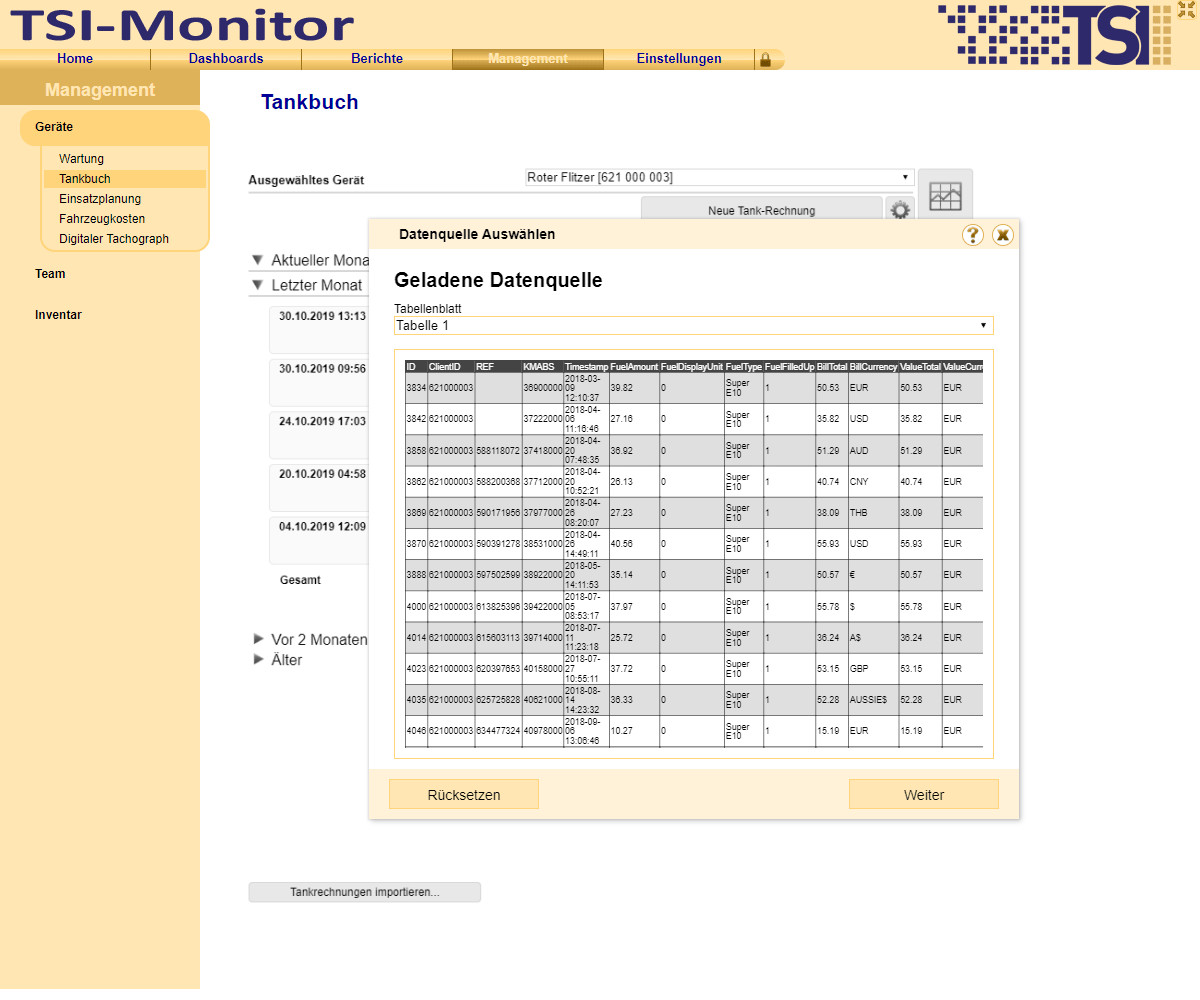Click the Rücksetzen button
This screenshot has width=1200, height=1000.
click(464, 795)
